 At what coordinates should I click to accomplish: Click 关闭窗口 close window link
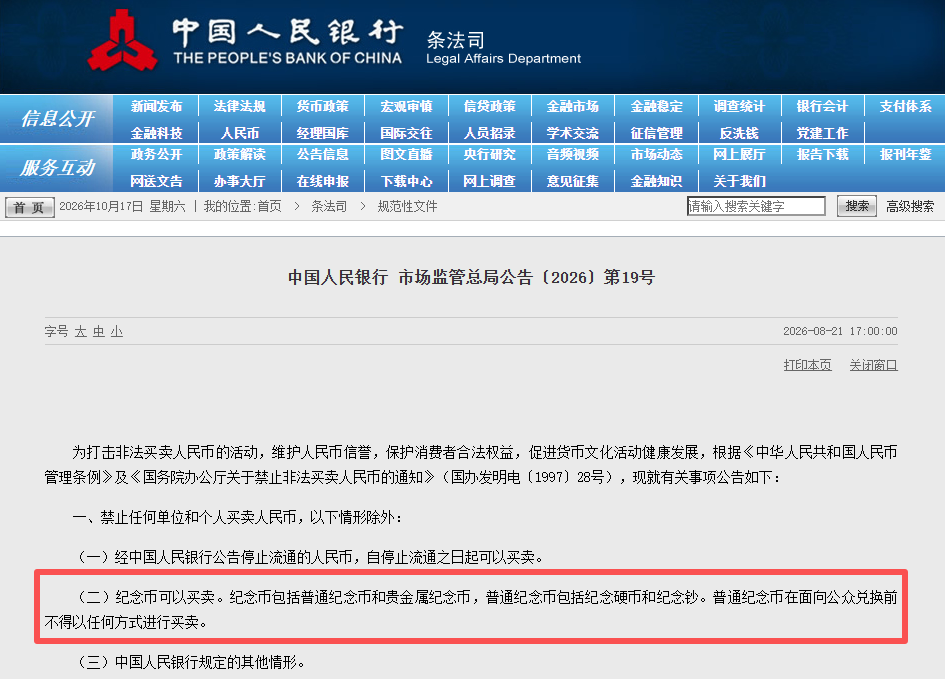[874, 365]
